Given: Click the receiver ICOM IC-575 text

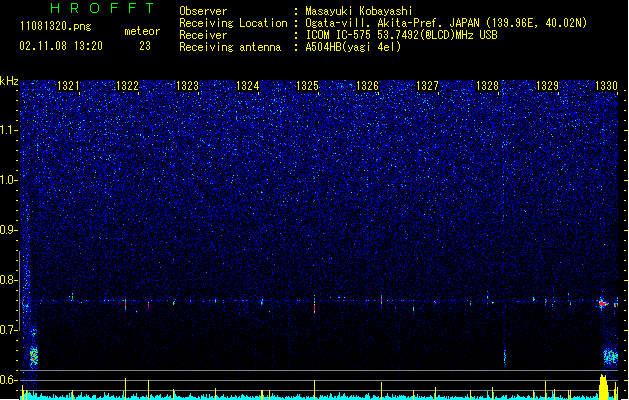Looking at the screenshot, I should pyautogui.click(x=401, y=35).
